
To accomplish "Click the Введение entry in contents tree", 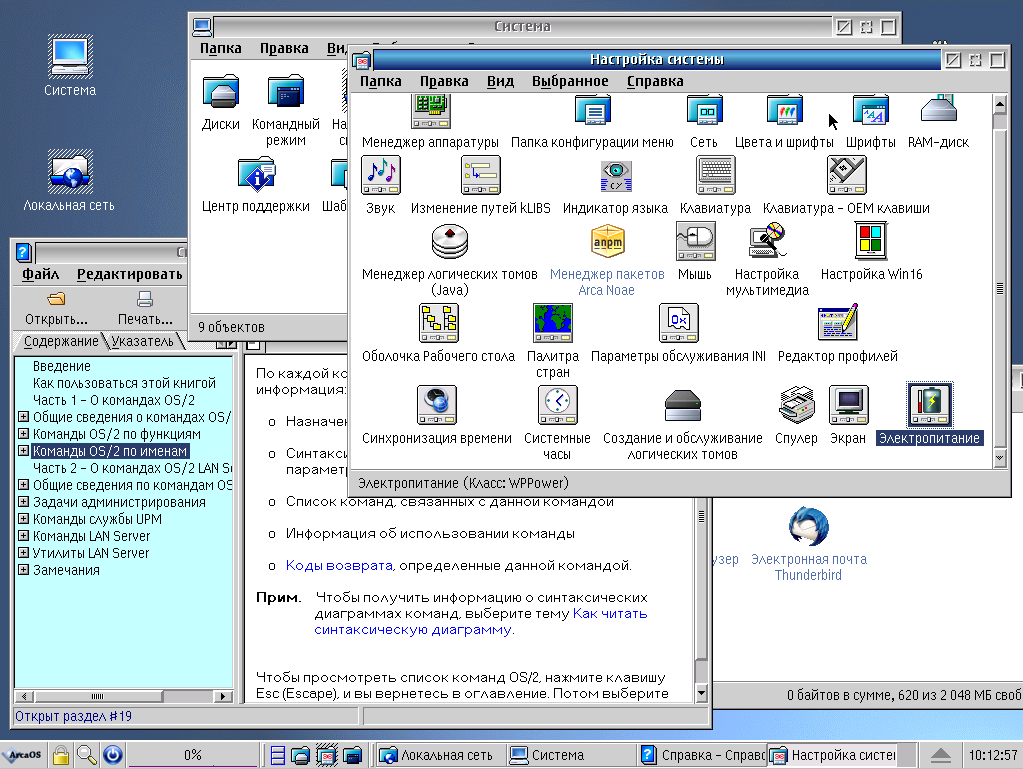I will [x=62, y=366].
